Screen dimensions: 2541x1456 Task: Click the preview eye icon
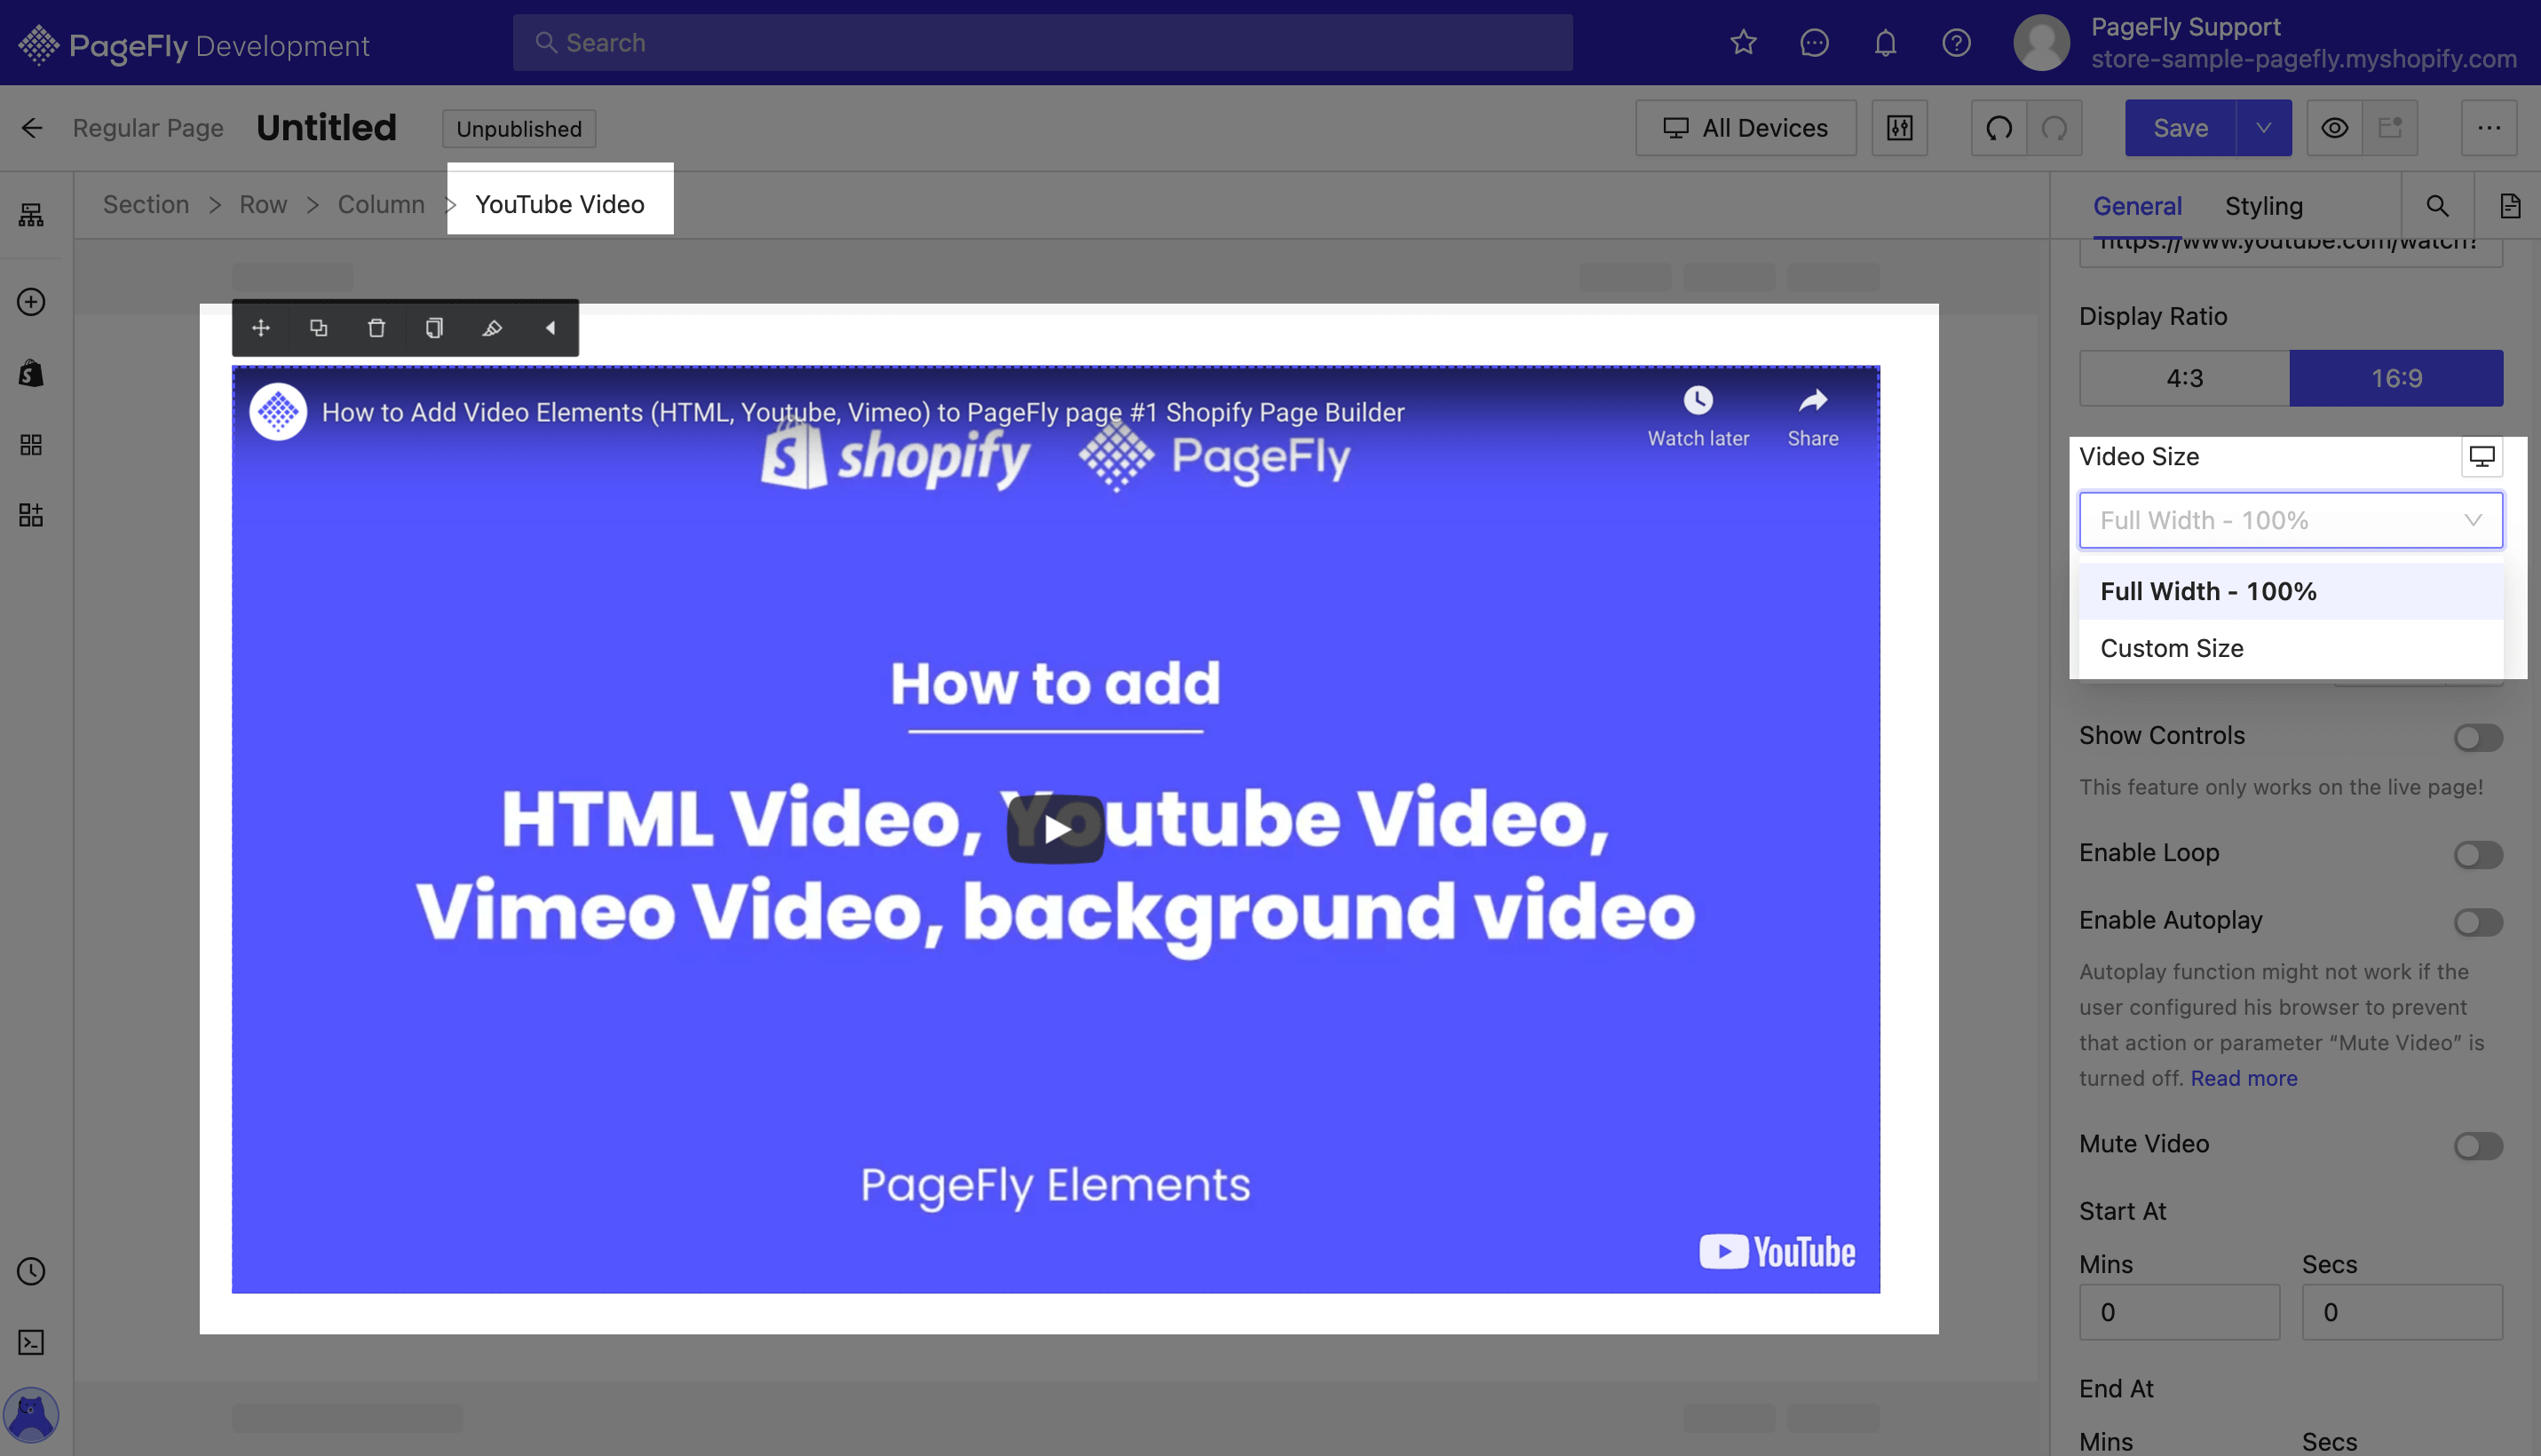coord(2333,128)
